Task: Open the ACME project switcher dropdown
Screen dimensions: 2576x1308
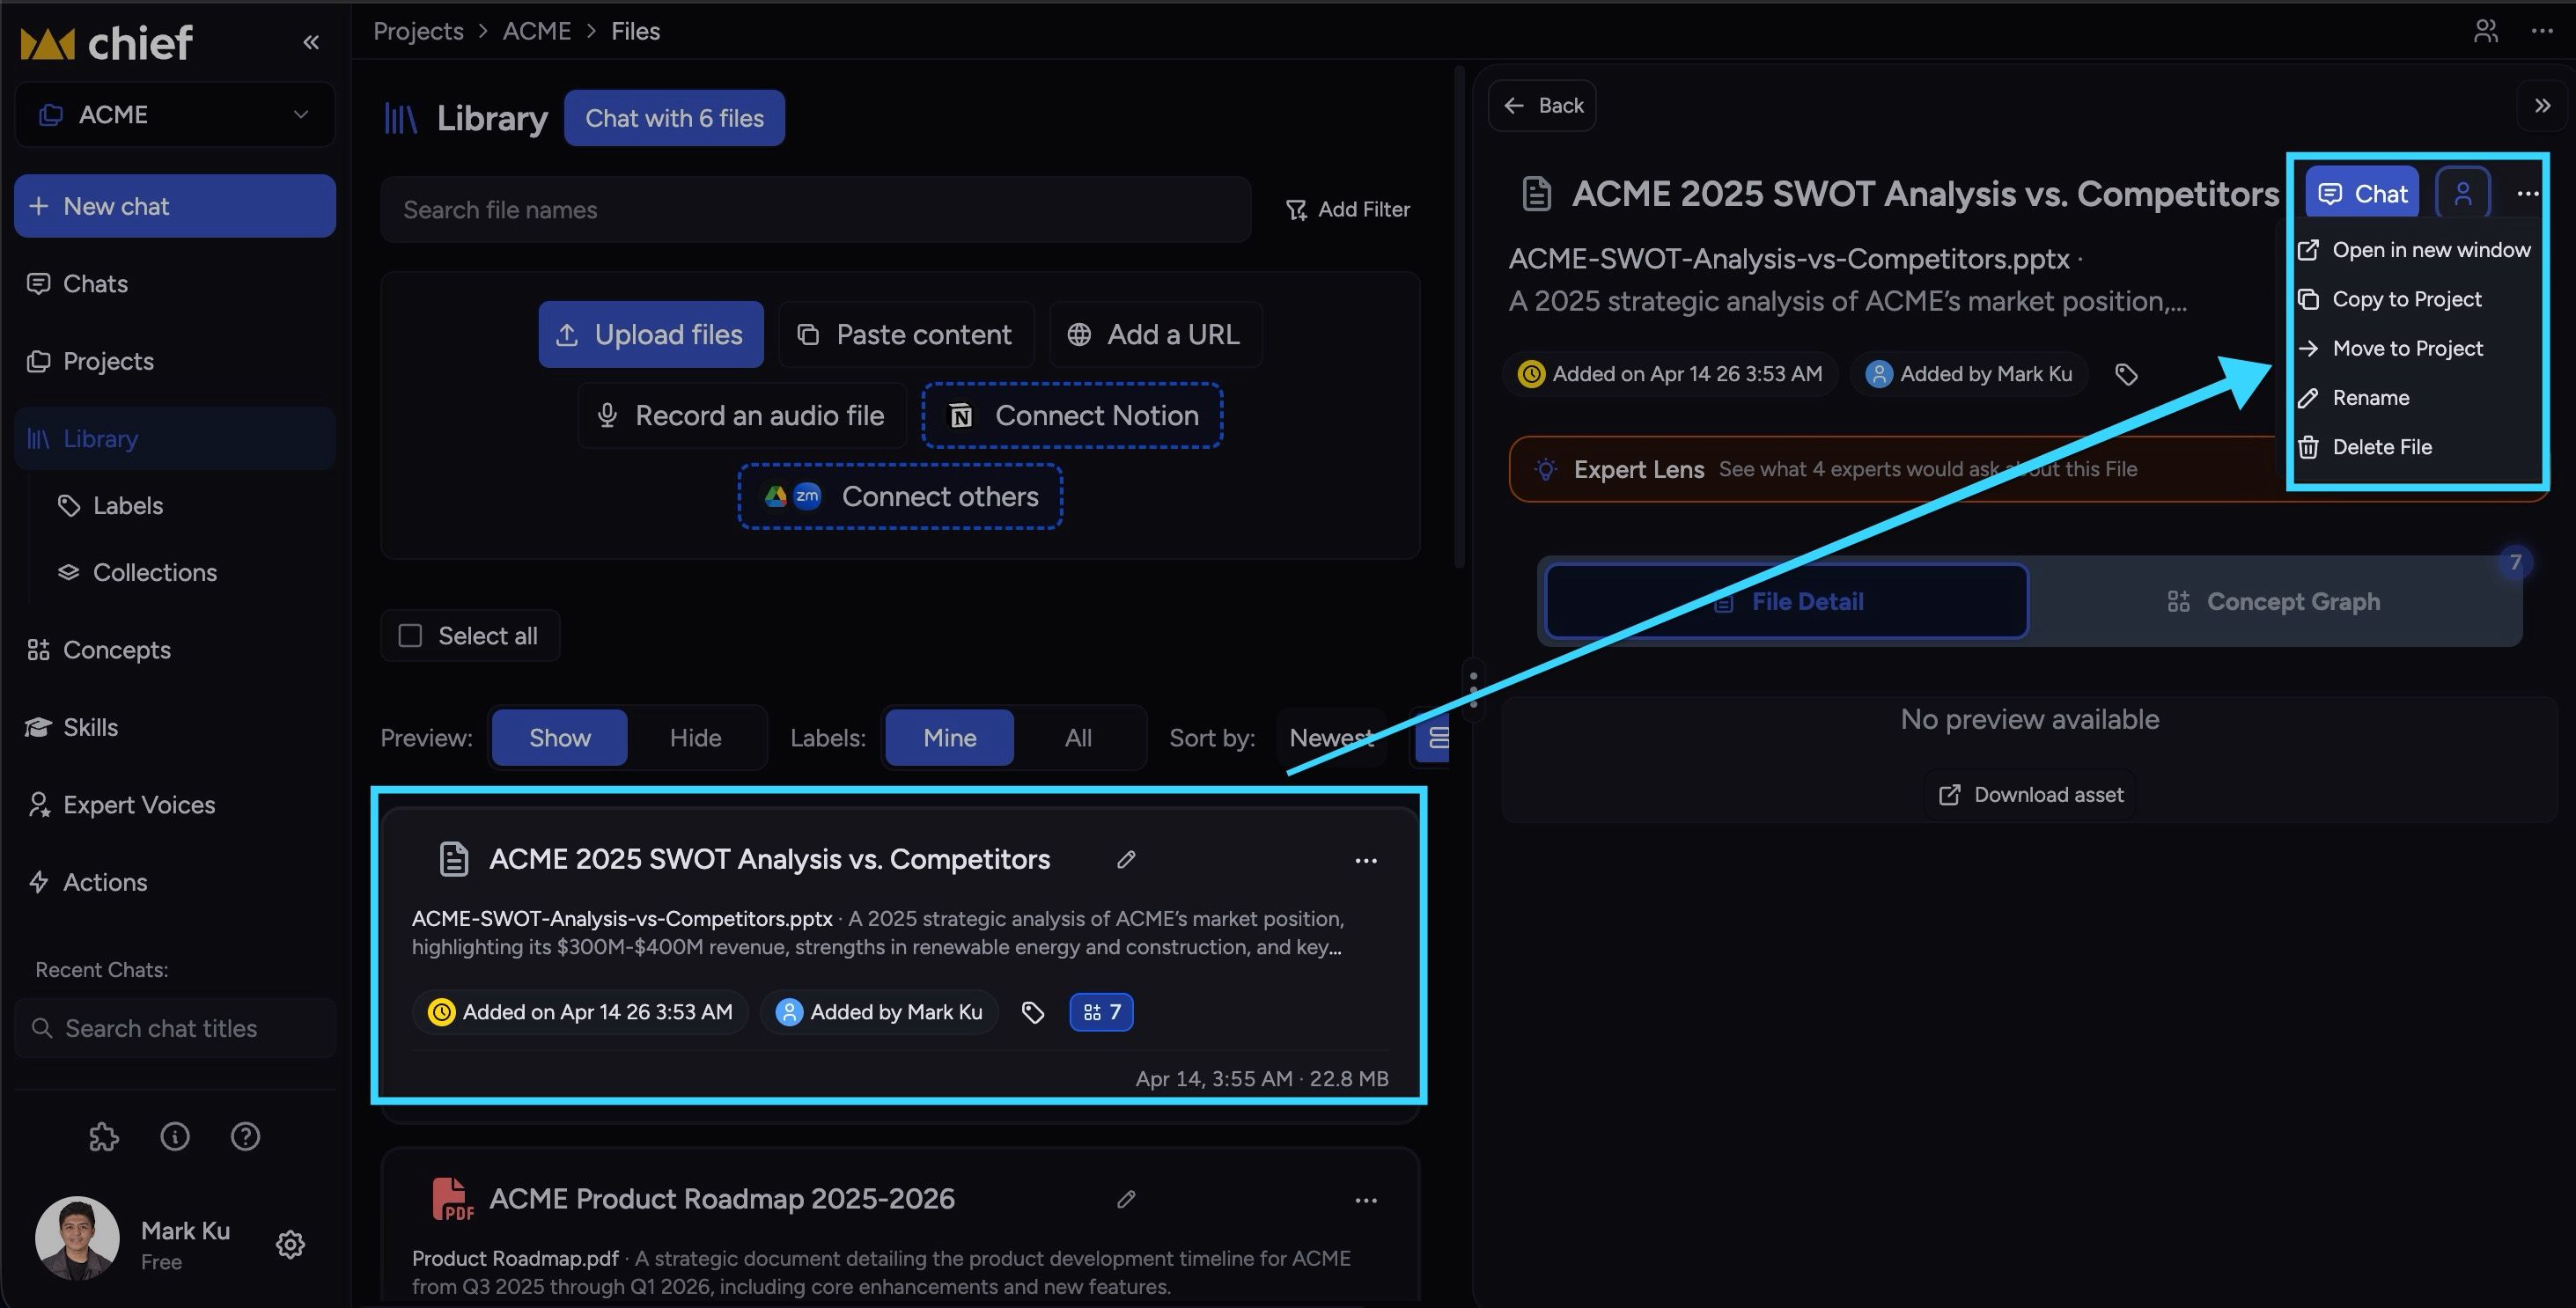Action: coord(175,115)
